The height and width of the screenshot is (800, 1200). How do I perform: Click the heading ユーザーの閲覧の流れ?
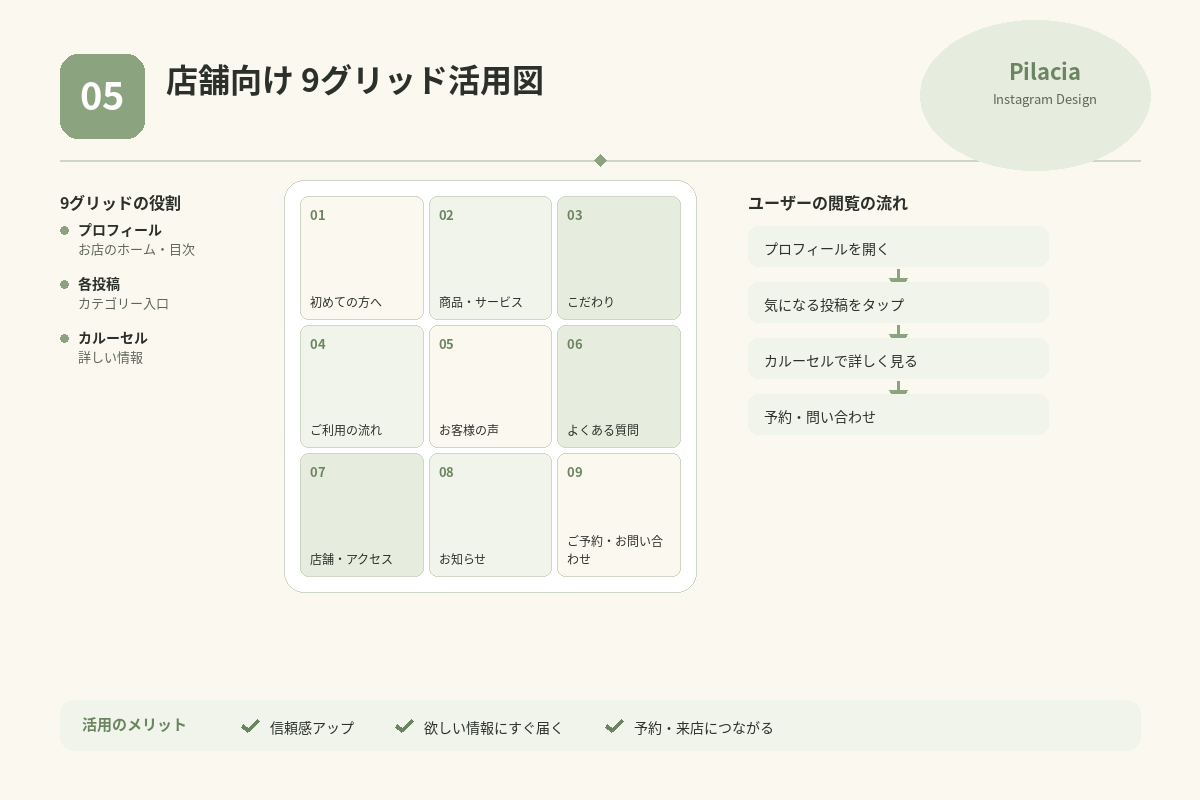tap(828, 203)
